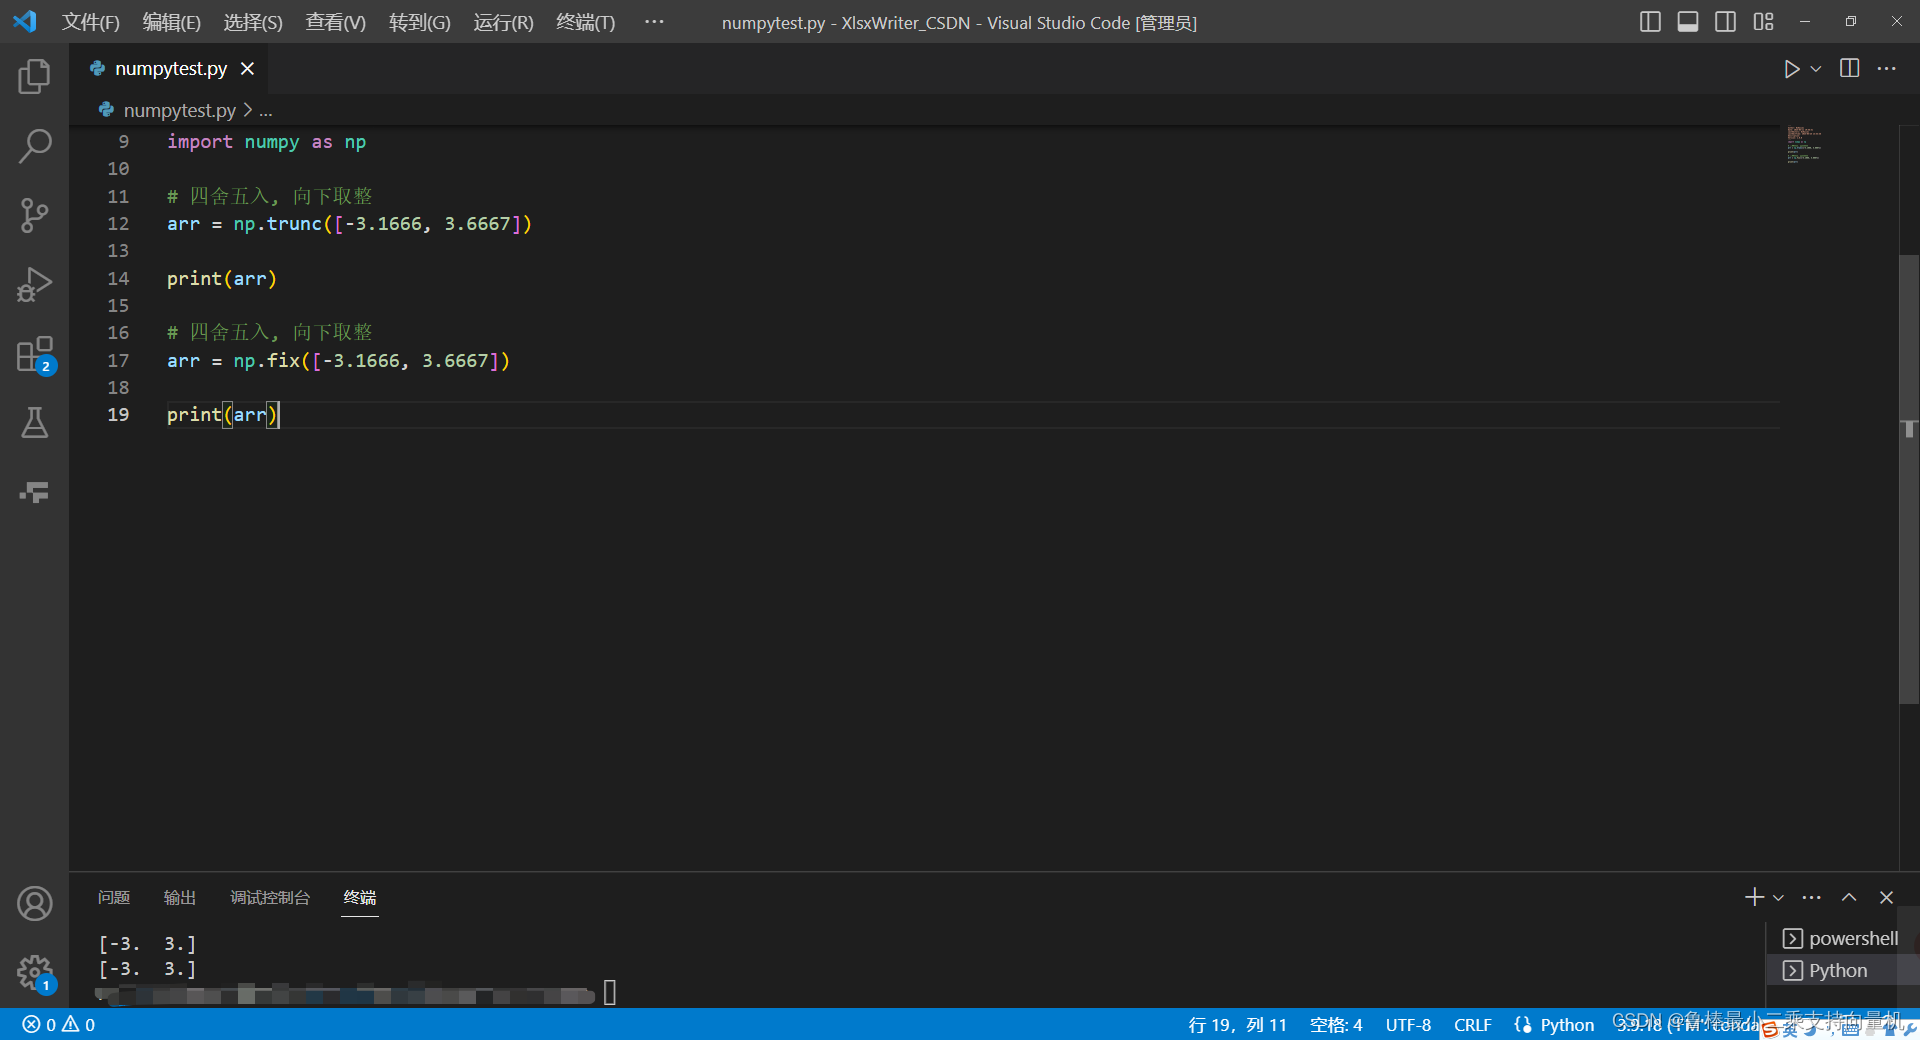
Task: Switch to the 输出 panel tab
Action: coord(180,897)
